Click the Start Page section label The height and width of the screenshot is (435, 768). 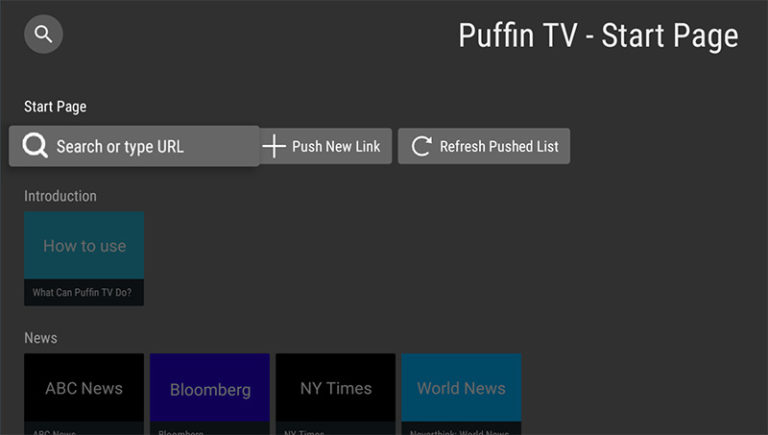[x=55, y=107]
